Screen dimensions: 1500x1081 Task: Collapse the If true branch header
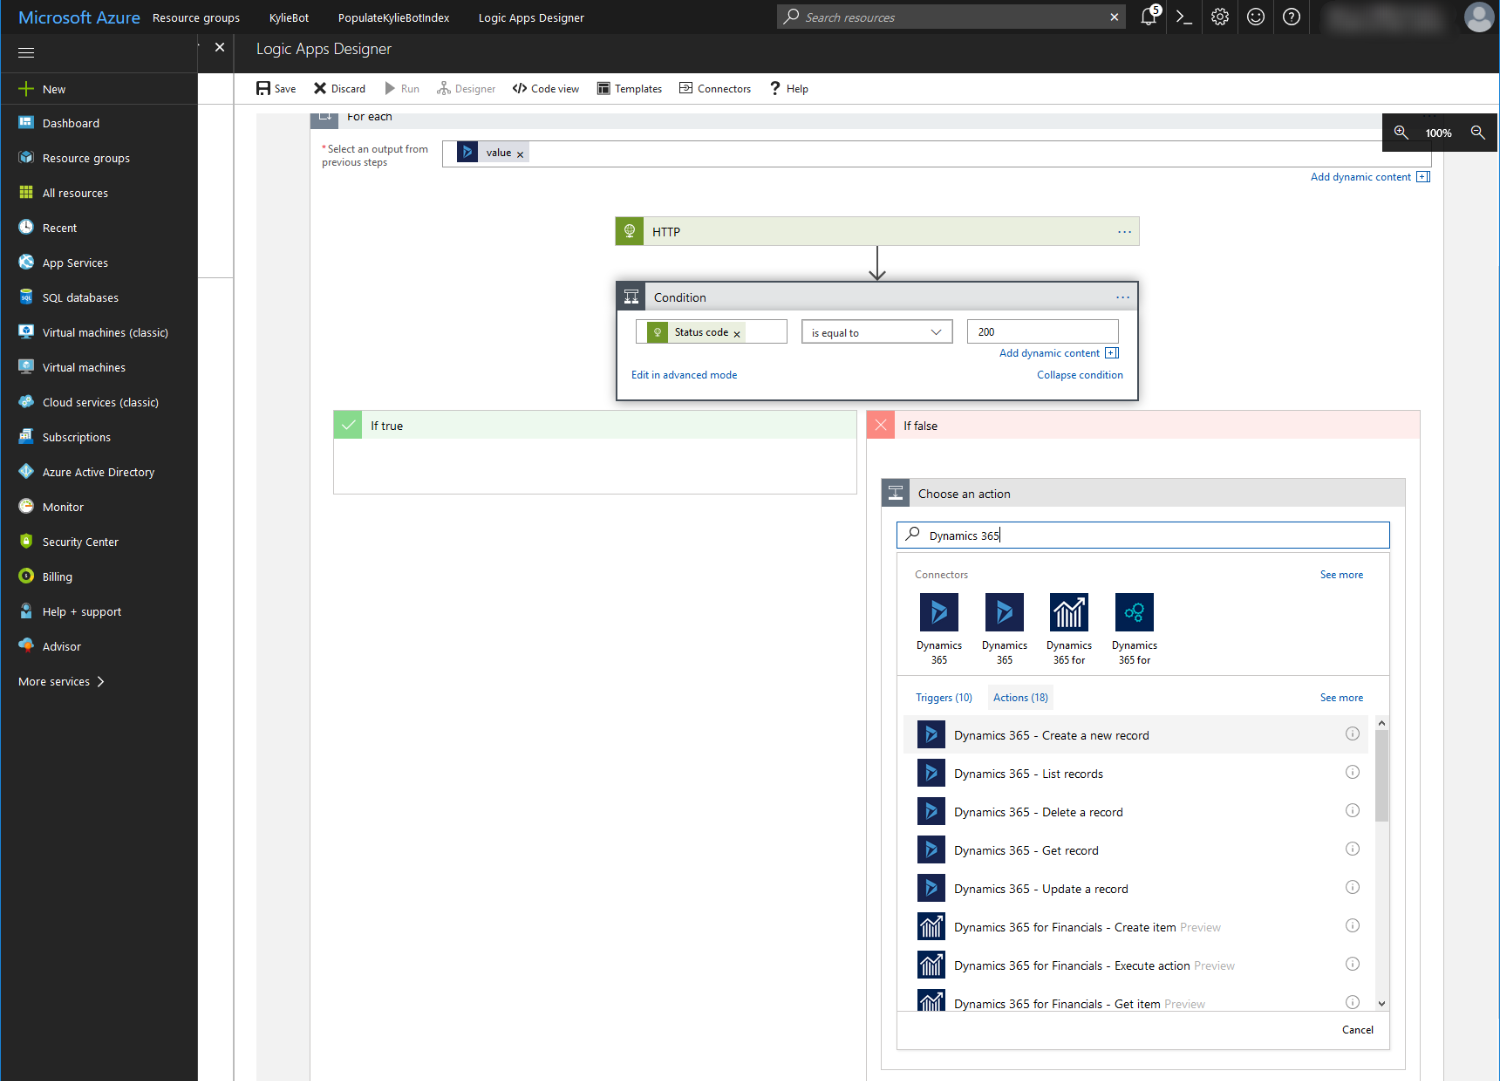click(595, 425)
